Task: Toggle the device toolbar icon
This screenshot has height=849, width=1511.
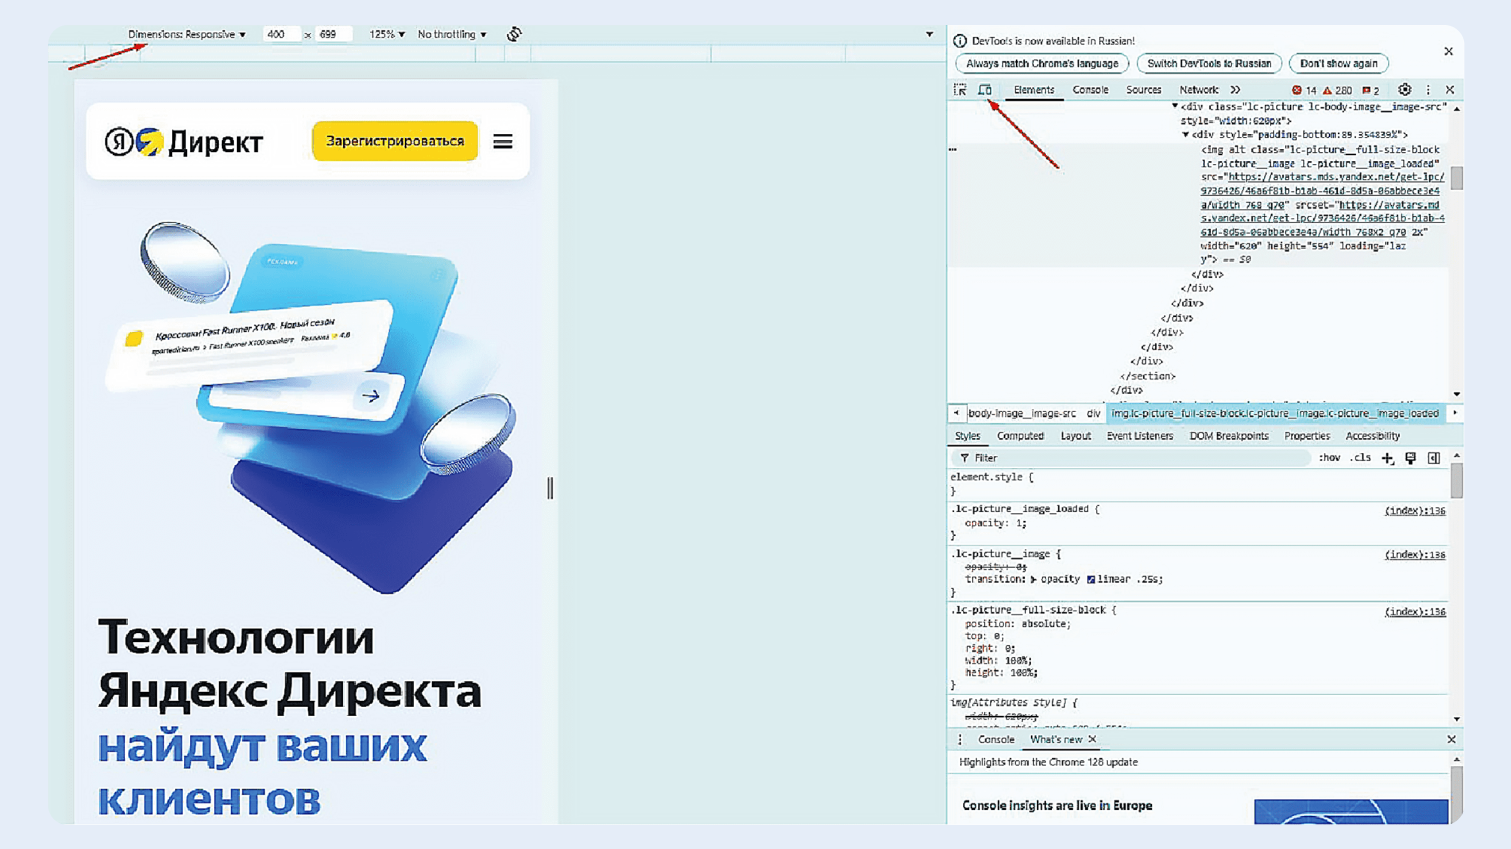Action: pos(985,90)
